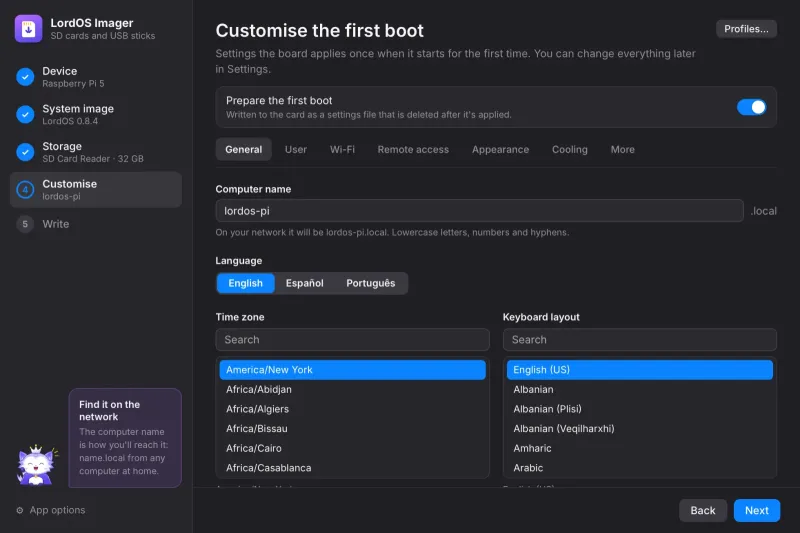The width and height of the screenshot is (800, 533).
Task: Switch to the General tab
Action: coord(243,149)
